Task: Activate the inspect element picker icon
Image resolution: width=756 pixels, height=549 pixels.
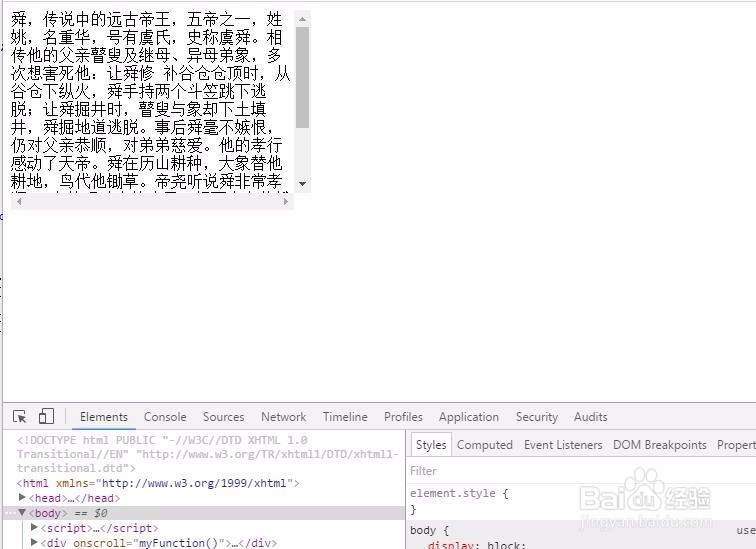Action: [20, 416]
